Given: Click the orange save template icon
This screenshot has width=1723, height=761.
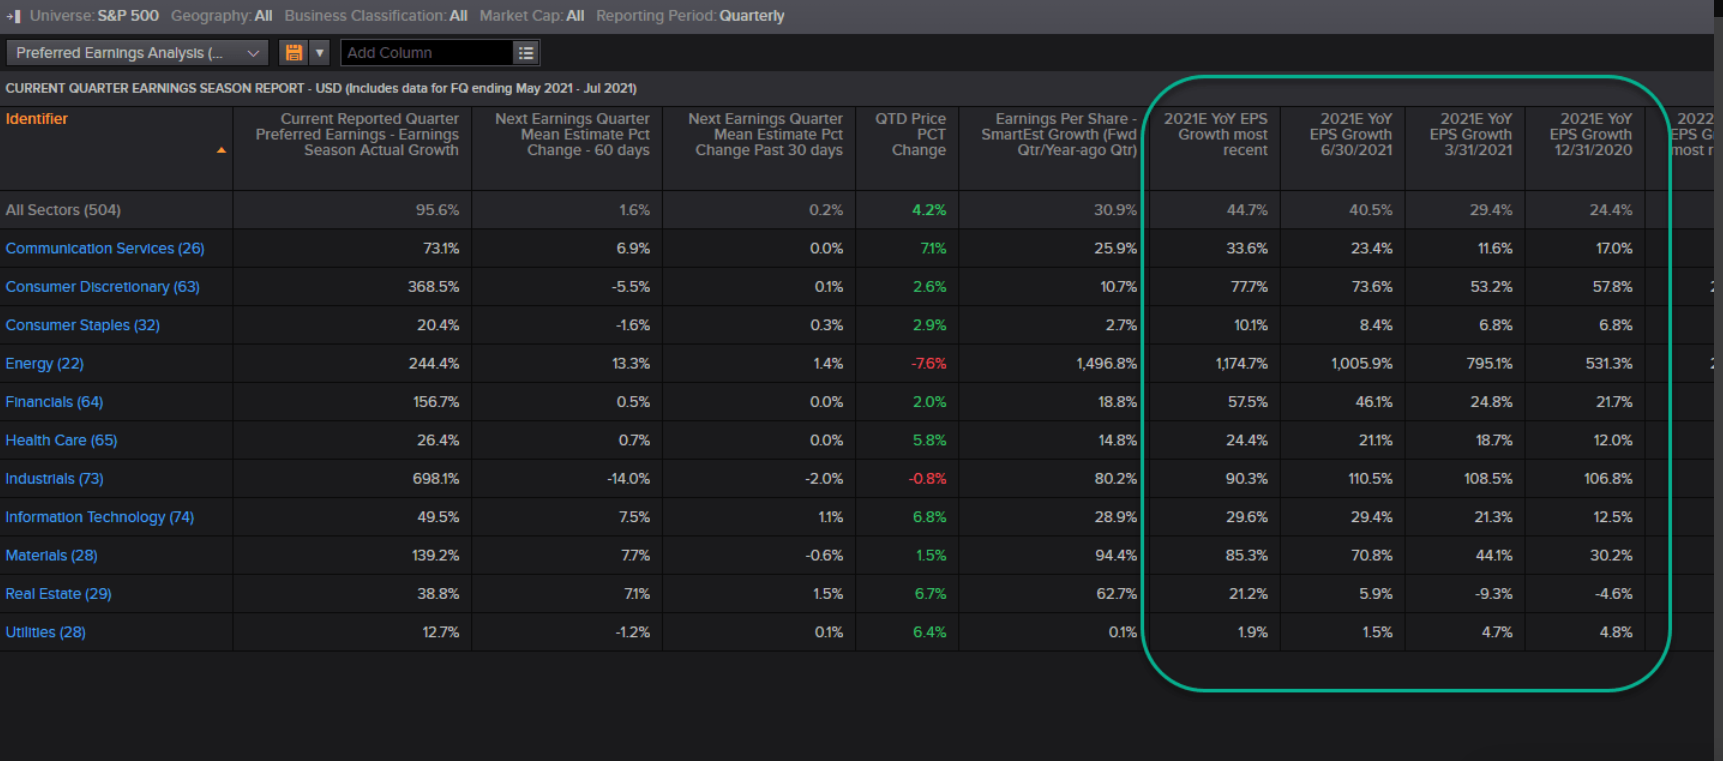Looking at the screenshot, I should pos(293,53).
